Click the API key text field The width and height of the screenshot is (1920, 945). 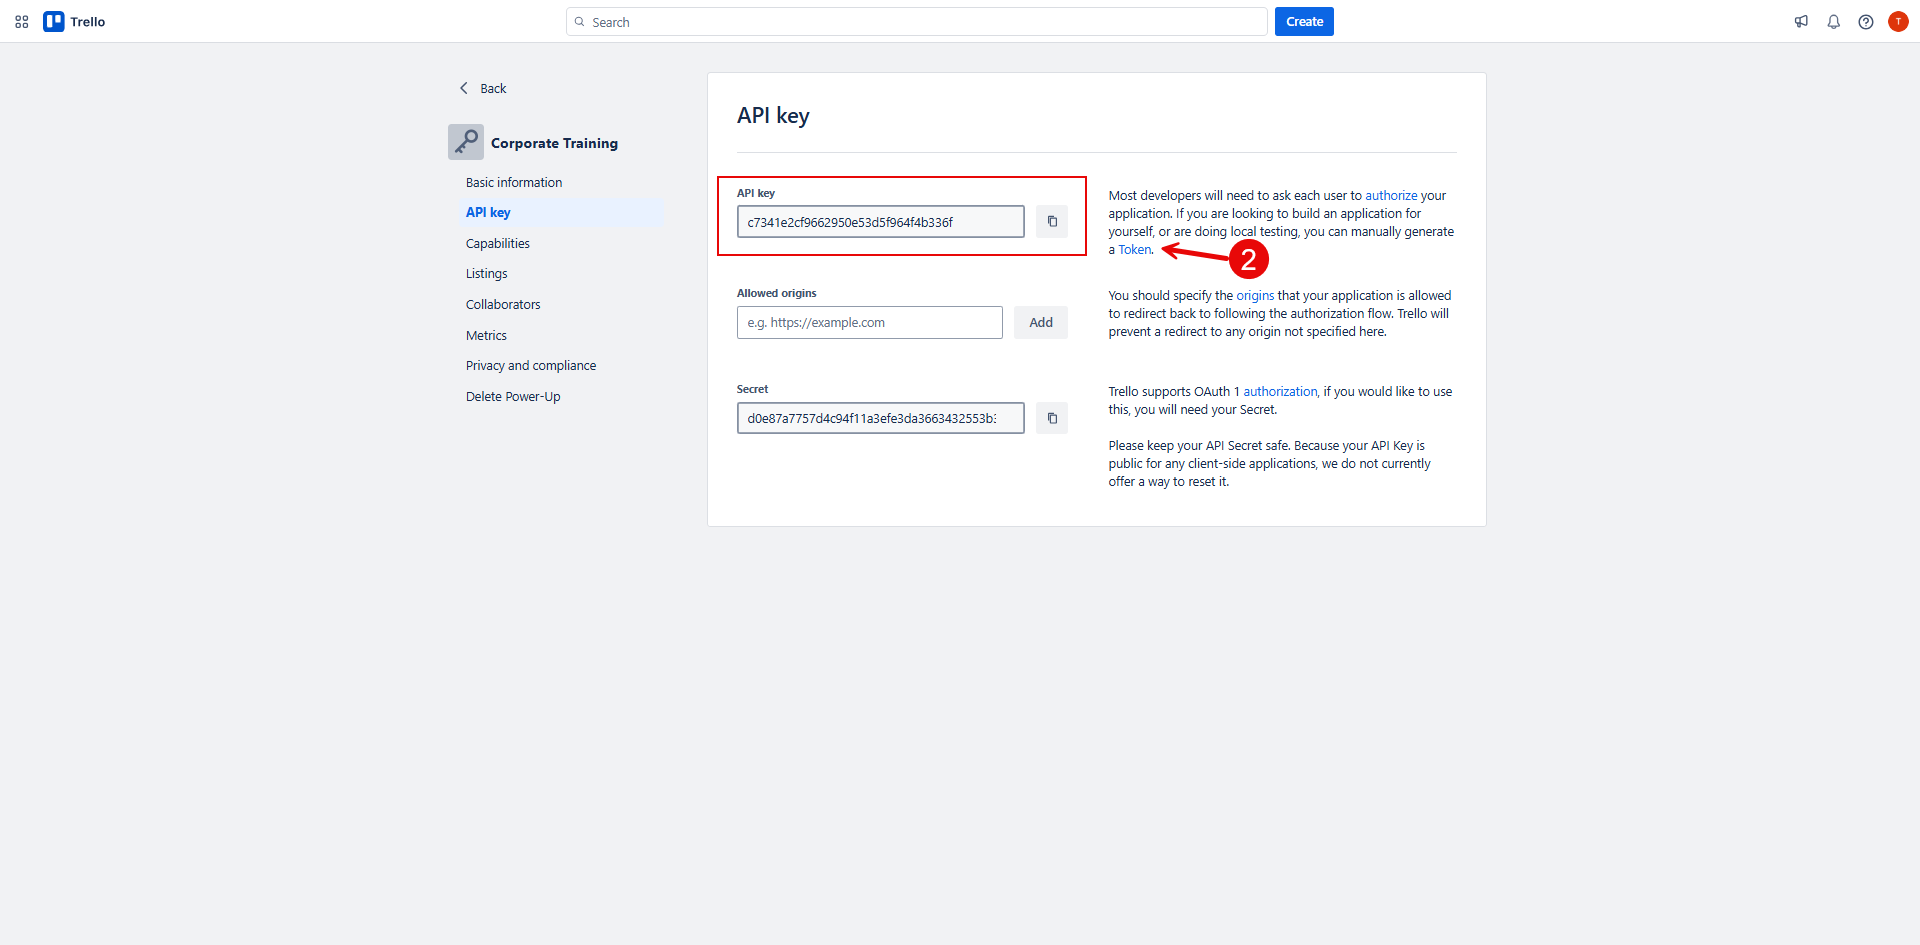pyautogui.click(x=881, y=222)
